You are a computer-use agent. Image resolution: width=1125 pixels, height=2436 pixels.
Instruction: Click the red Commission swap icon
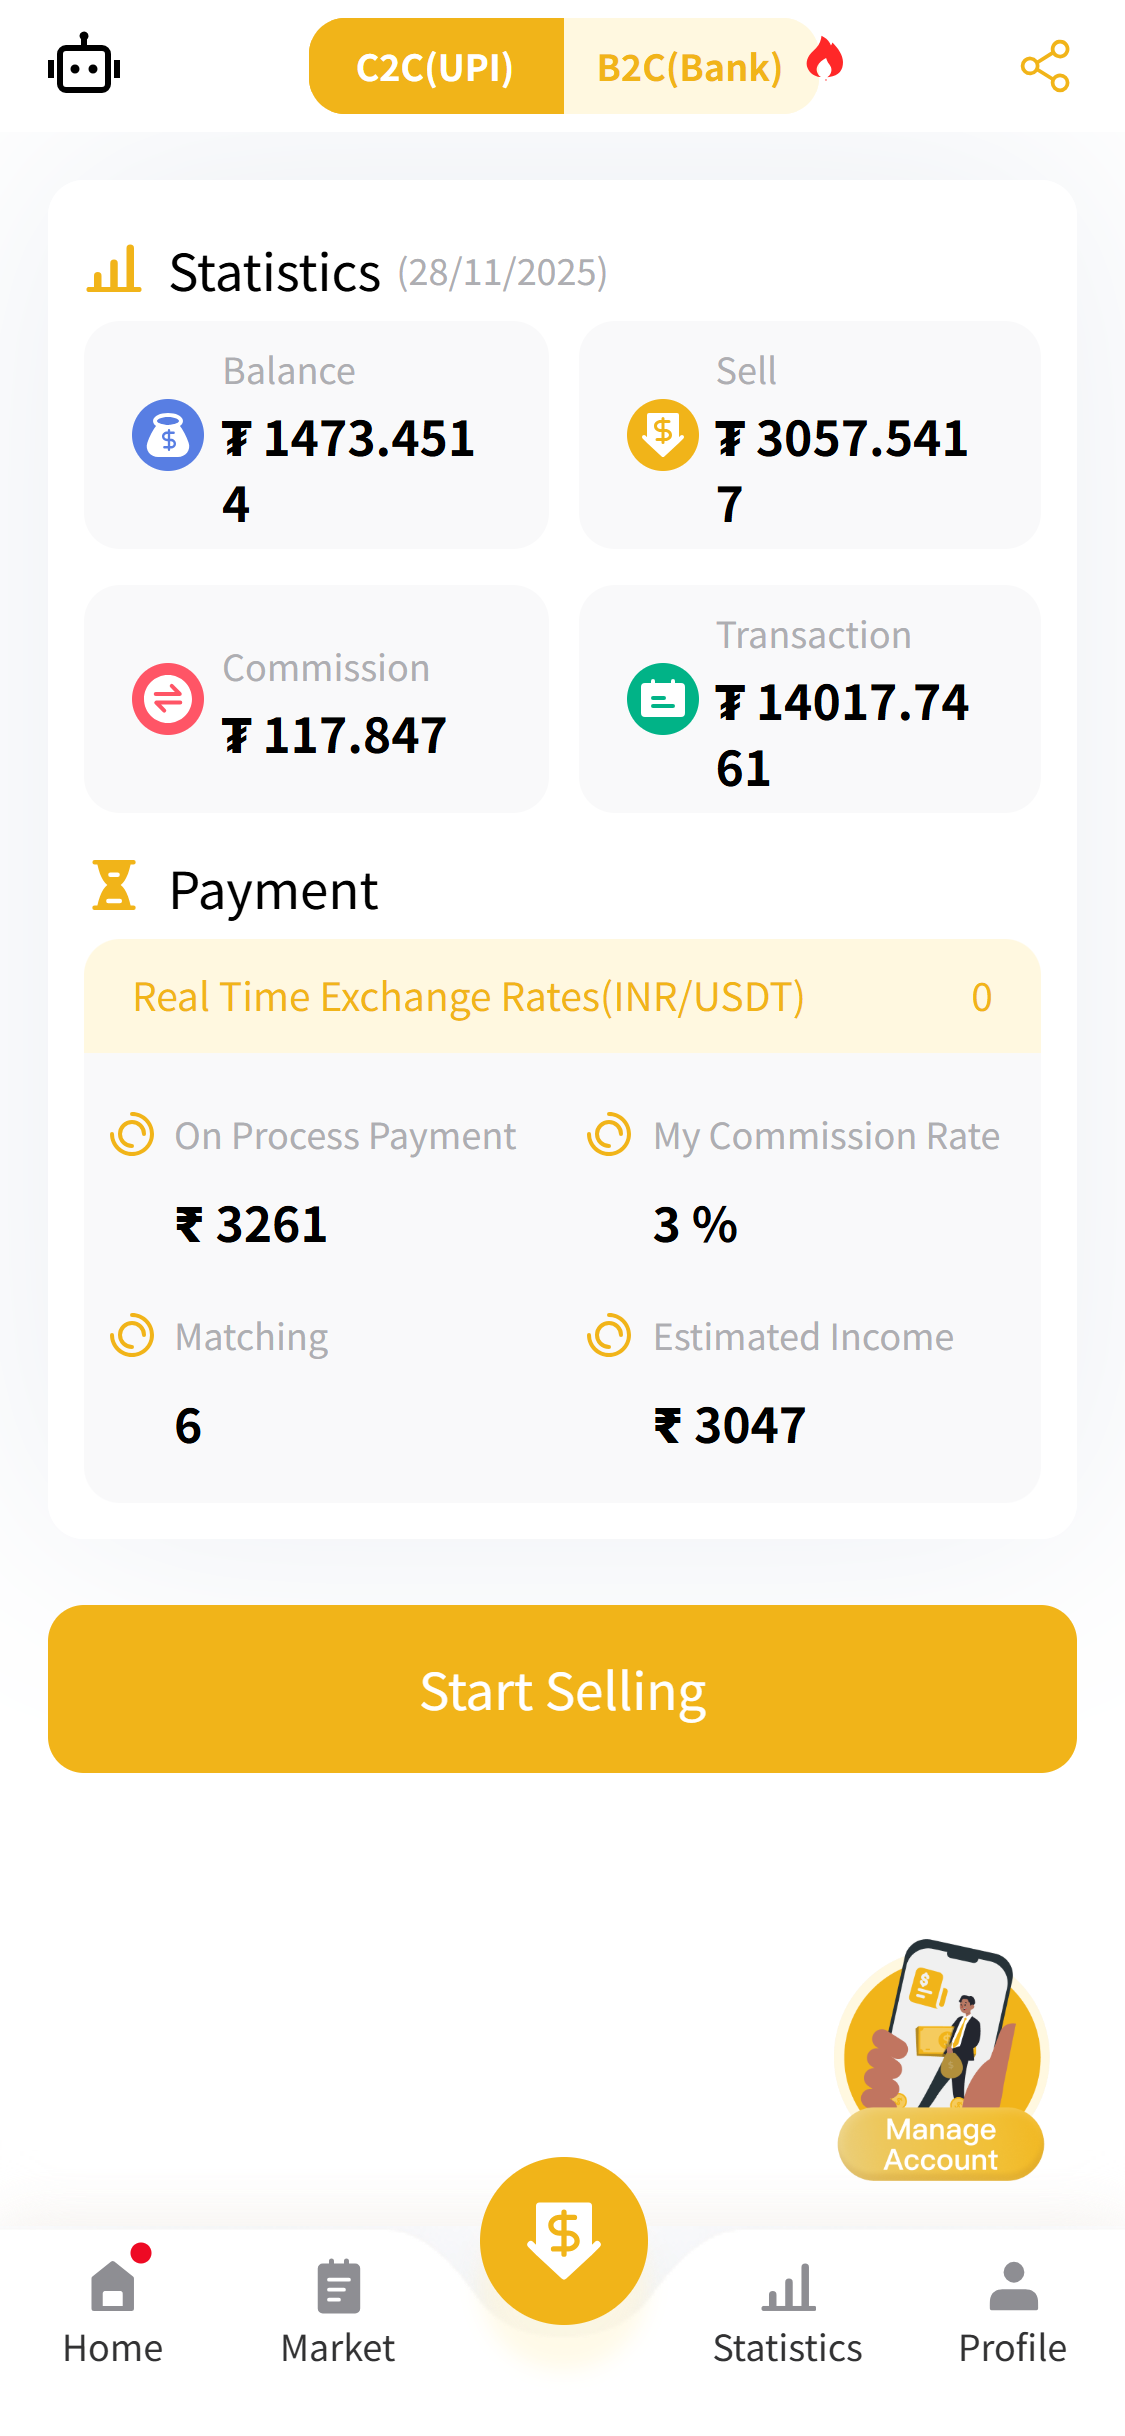tap(168, 699)
